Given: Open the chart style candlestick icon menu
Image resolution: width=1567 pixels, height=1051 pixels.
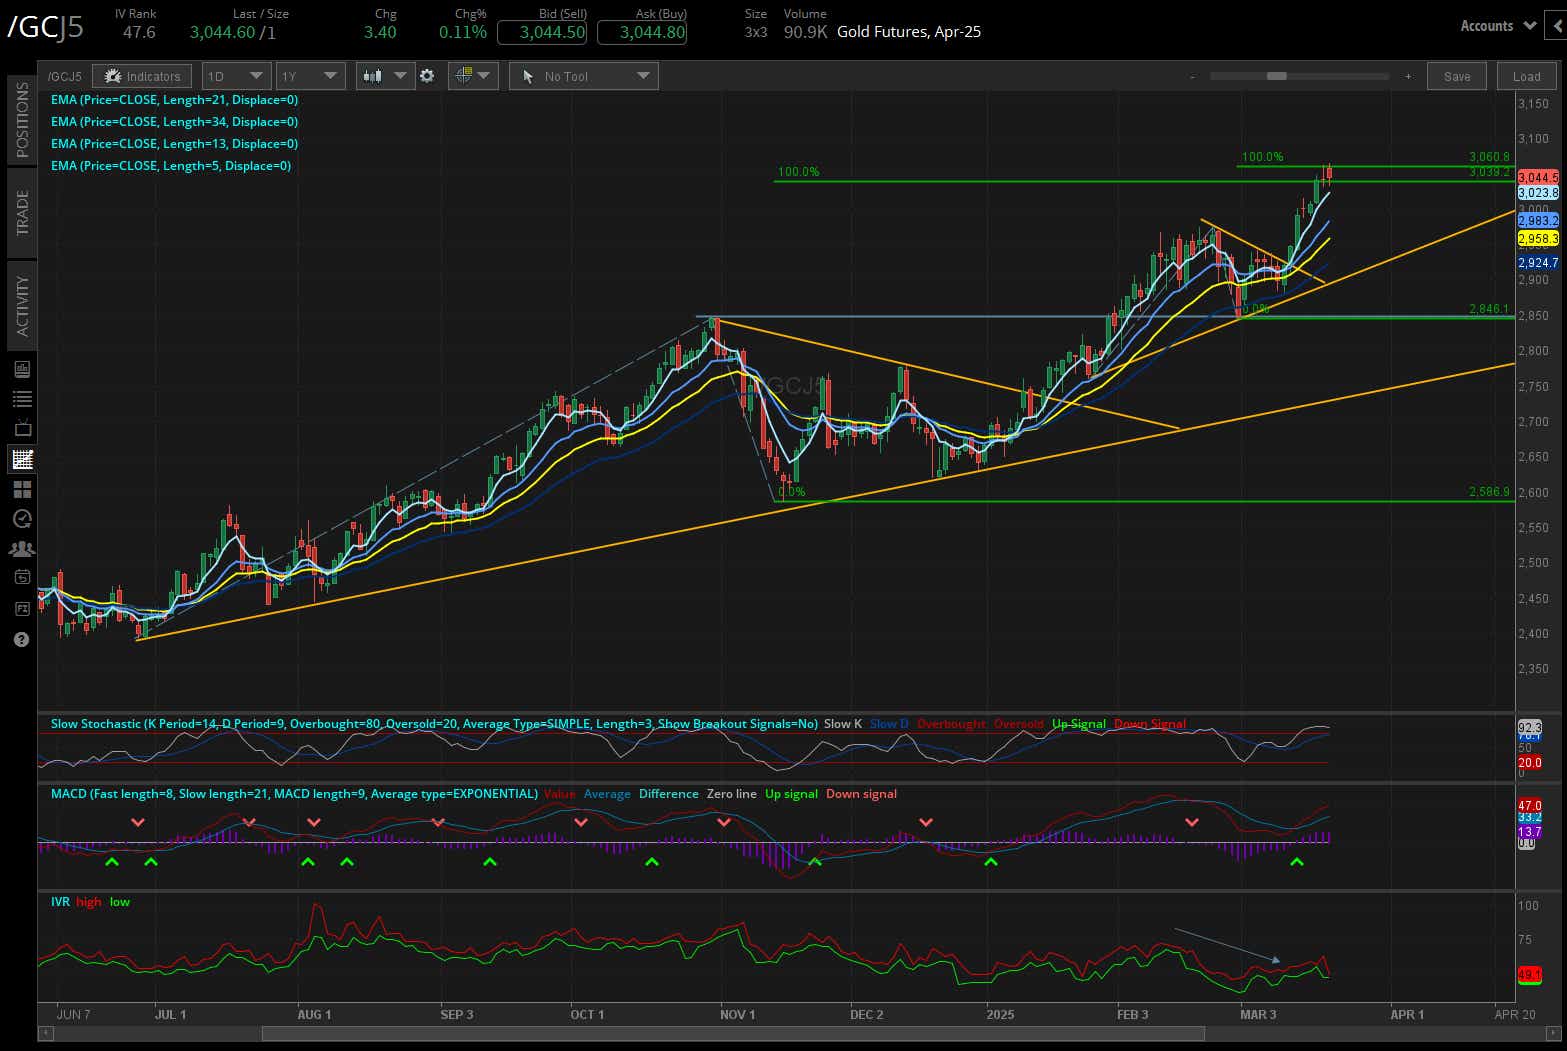Looking at the screenshot, I should [x=384, y=75].
